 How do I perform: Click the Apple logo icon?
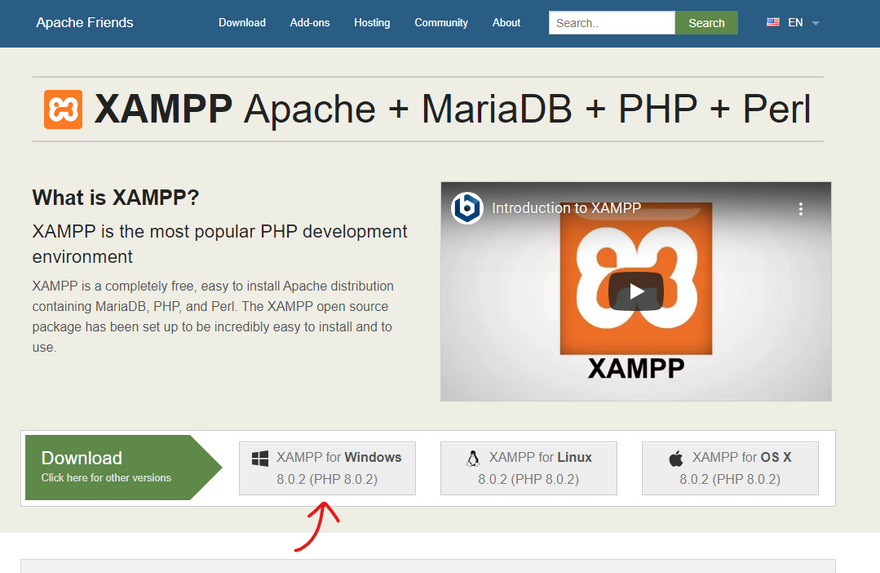click(x=676, y=458)
